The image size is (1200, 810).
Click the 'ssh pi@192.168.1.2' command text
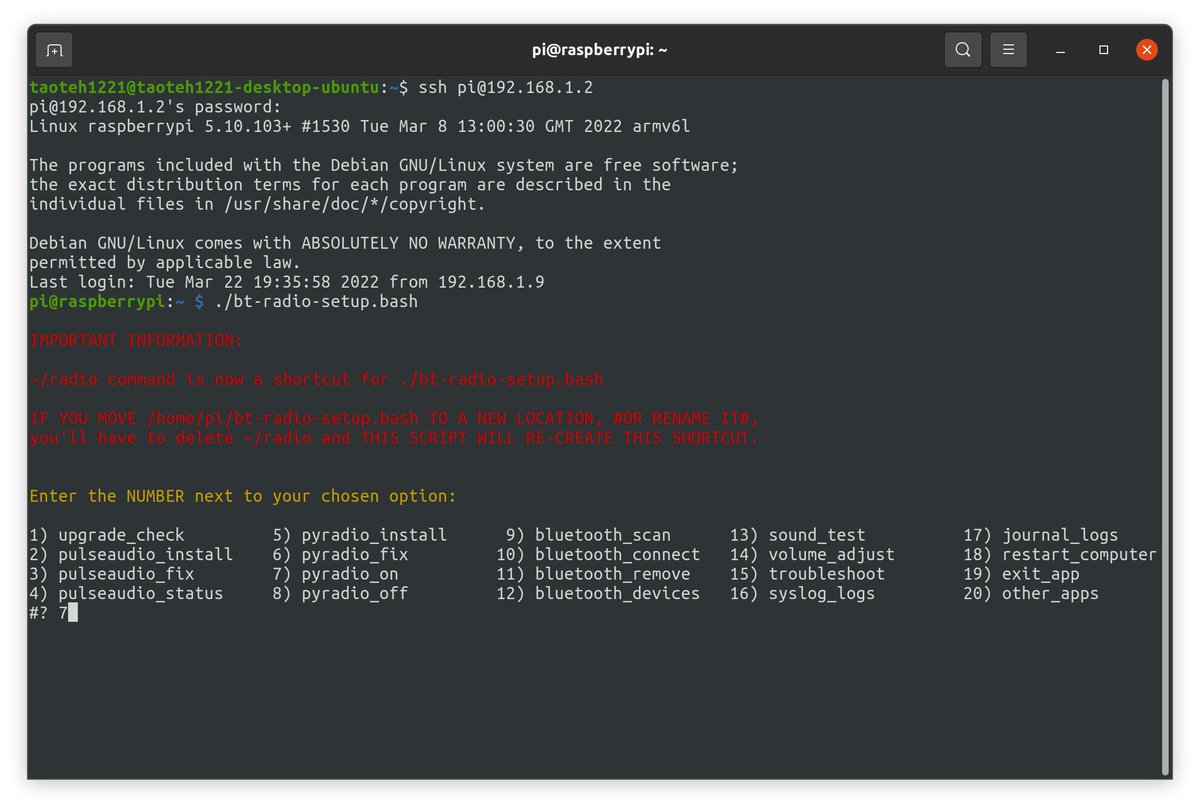(506, 88)
